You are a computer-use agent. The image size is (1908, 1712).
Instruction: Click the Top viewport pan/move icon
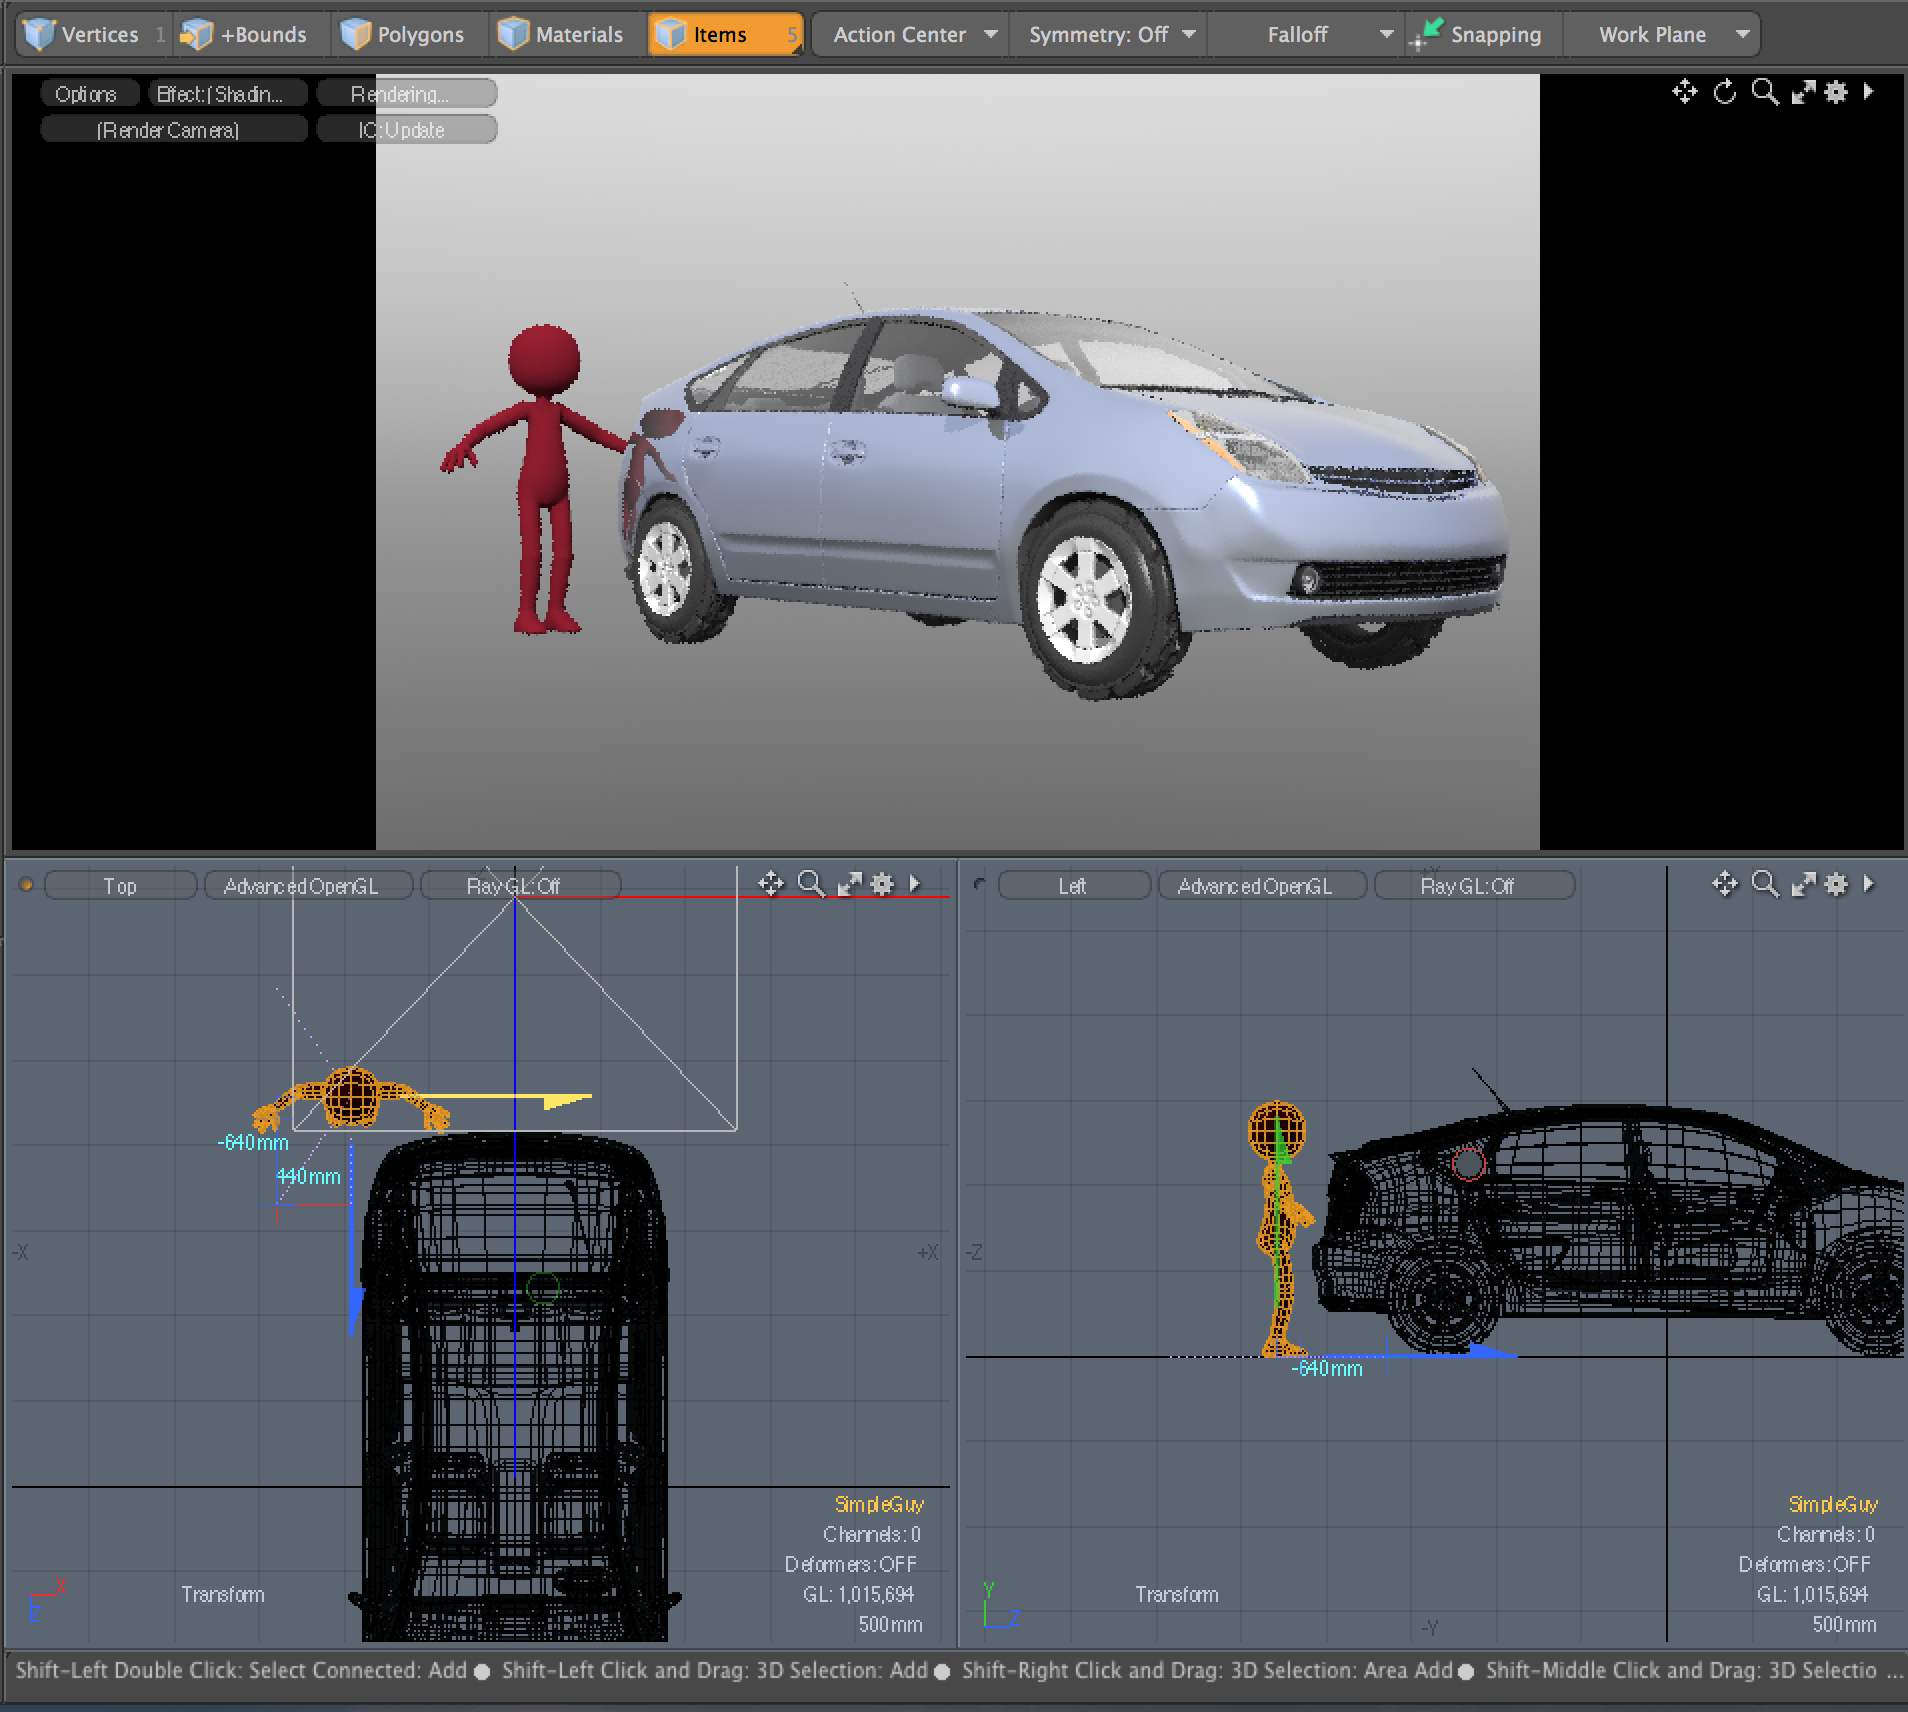coord(770,884)
